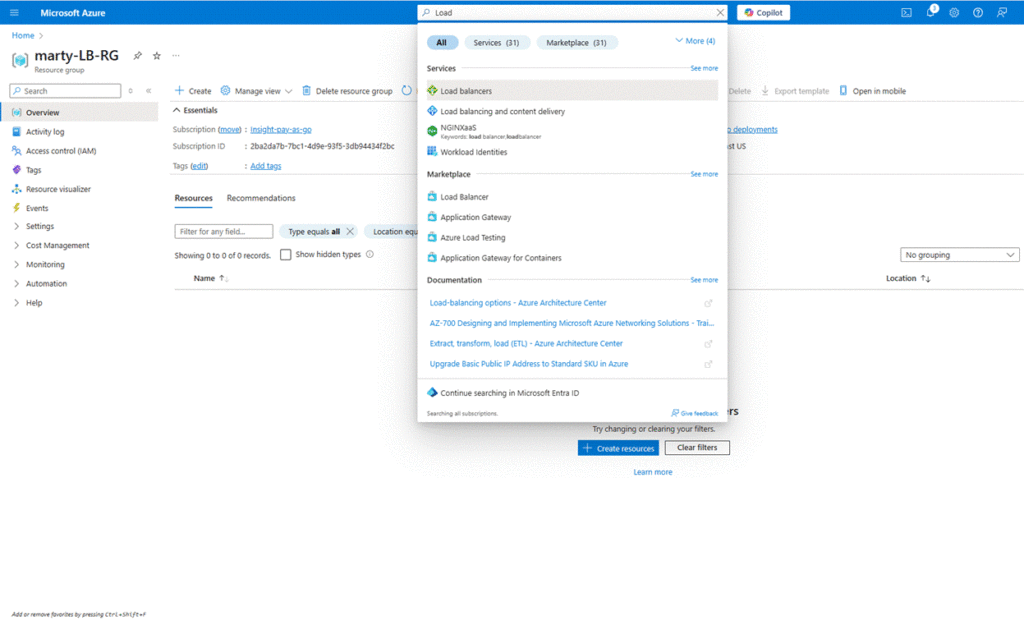This screenshot has height=620, width=1024.
Task: Expand the Monitoring sidebar section
Action: pos(44,265)
